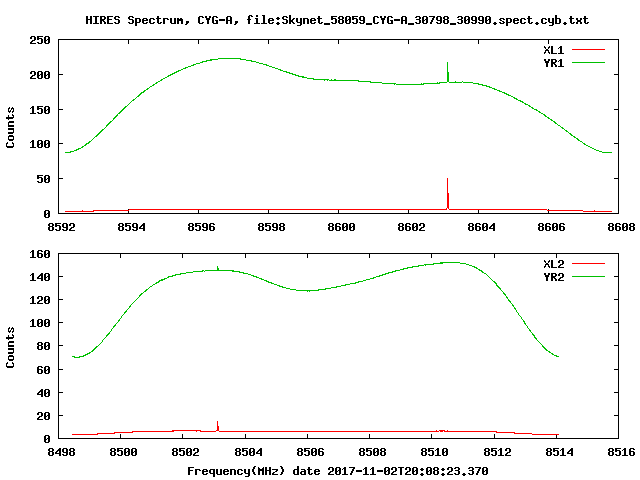Click the 8600 tick label
Image resolution: width=640 pixels, height=480 pixels.
[x=341, y=227]
